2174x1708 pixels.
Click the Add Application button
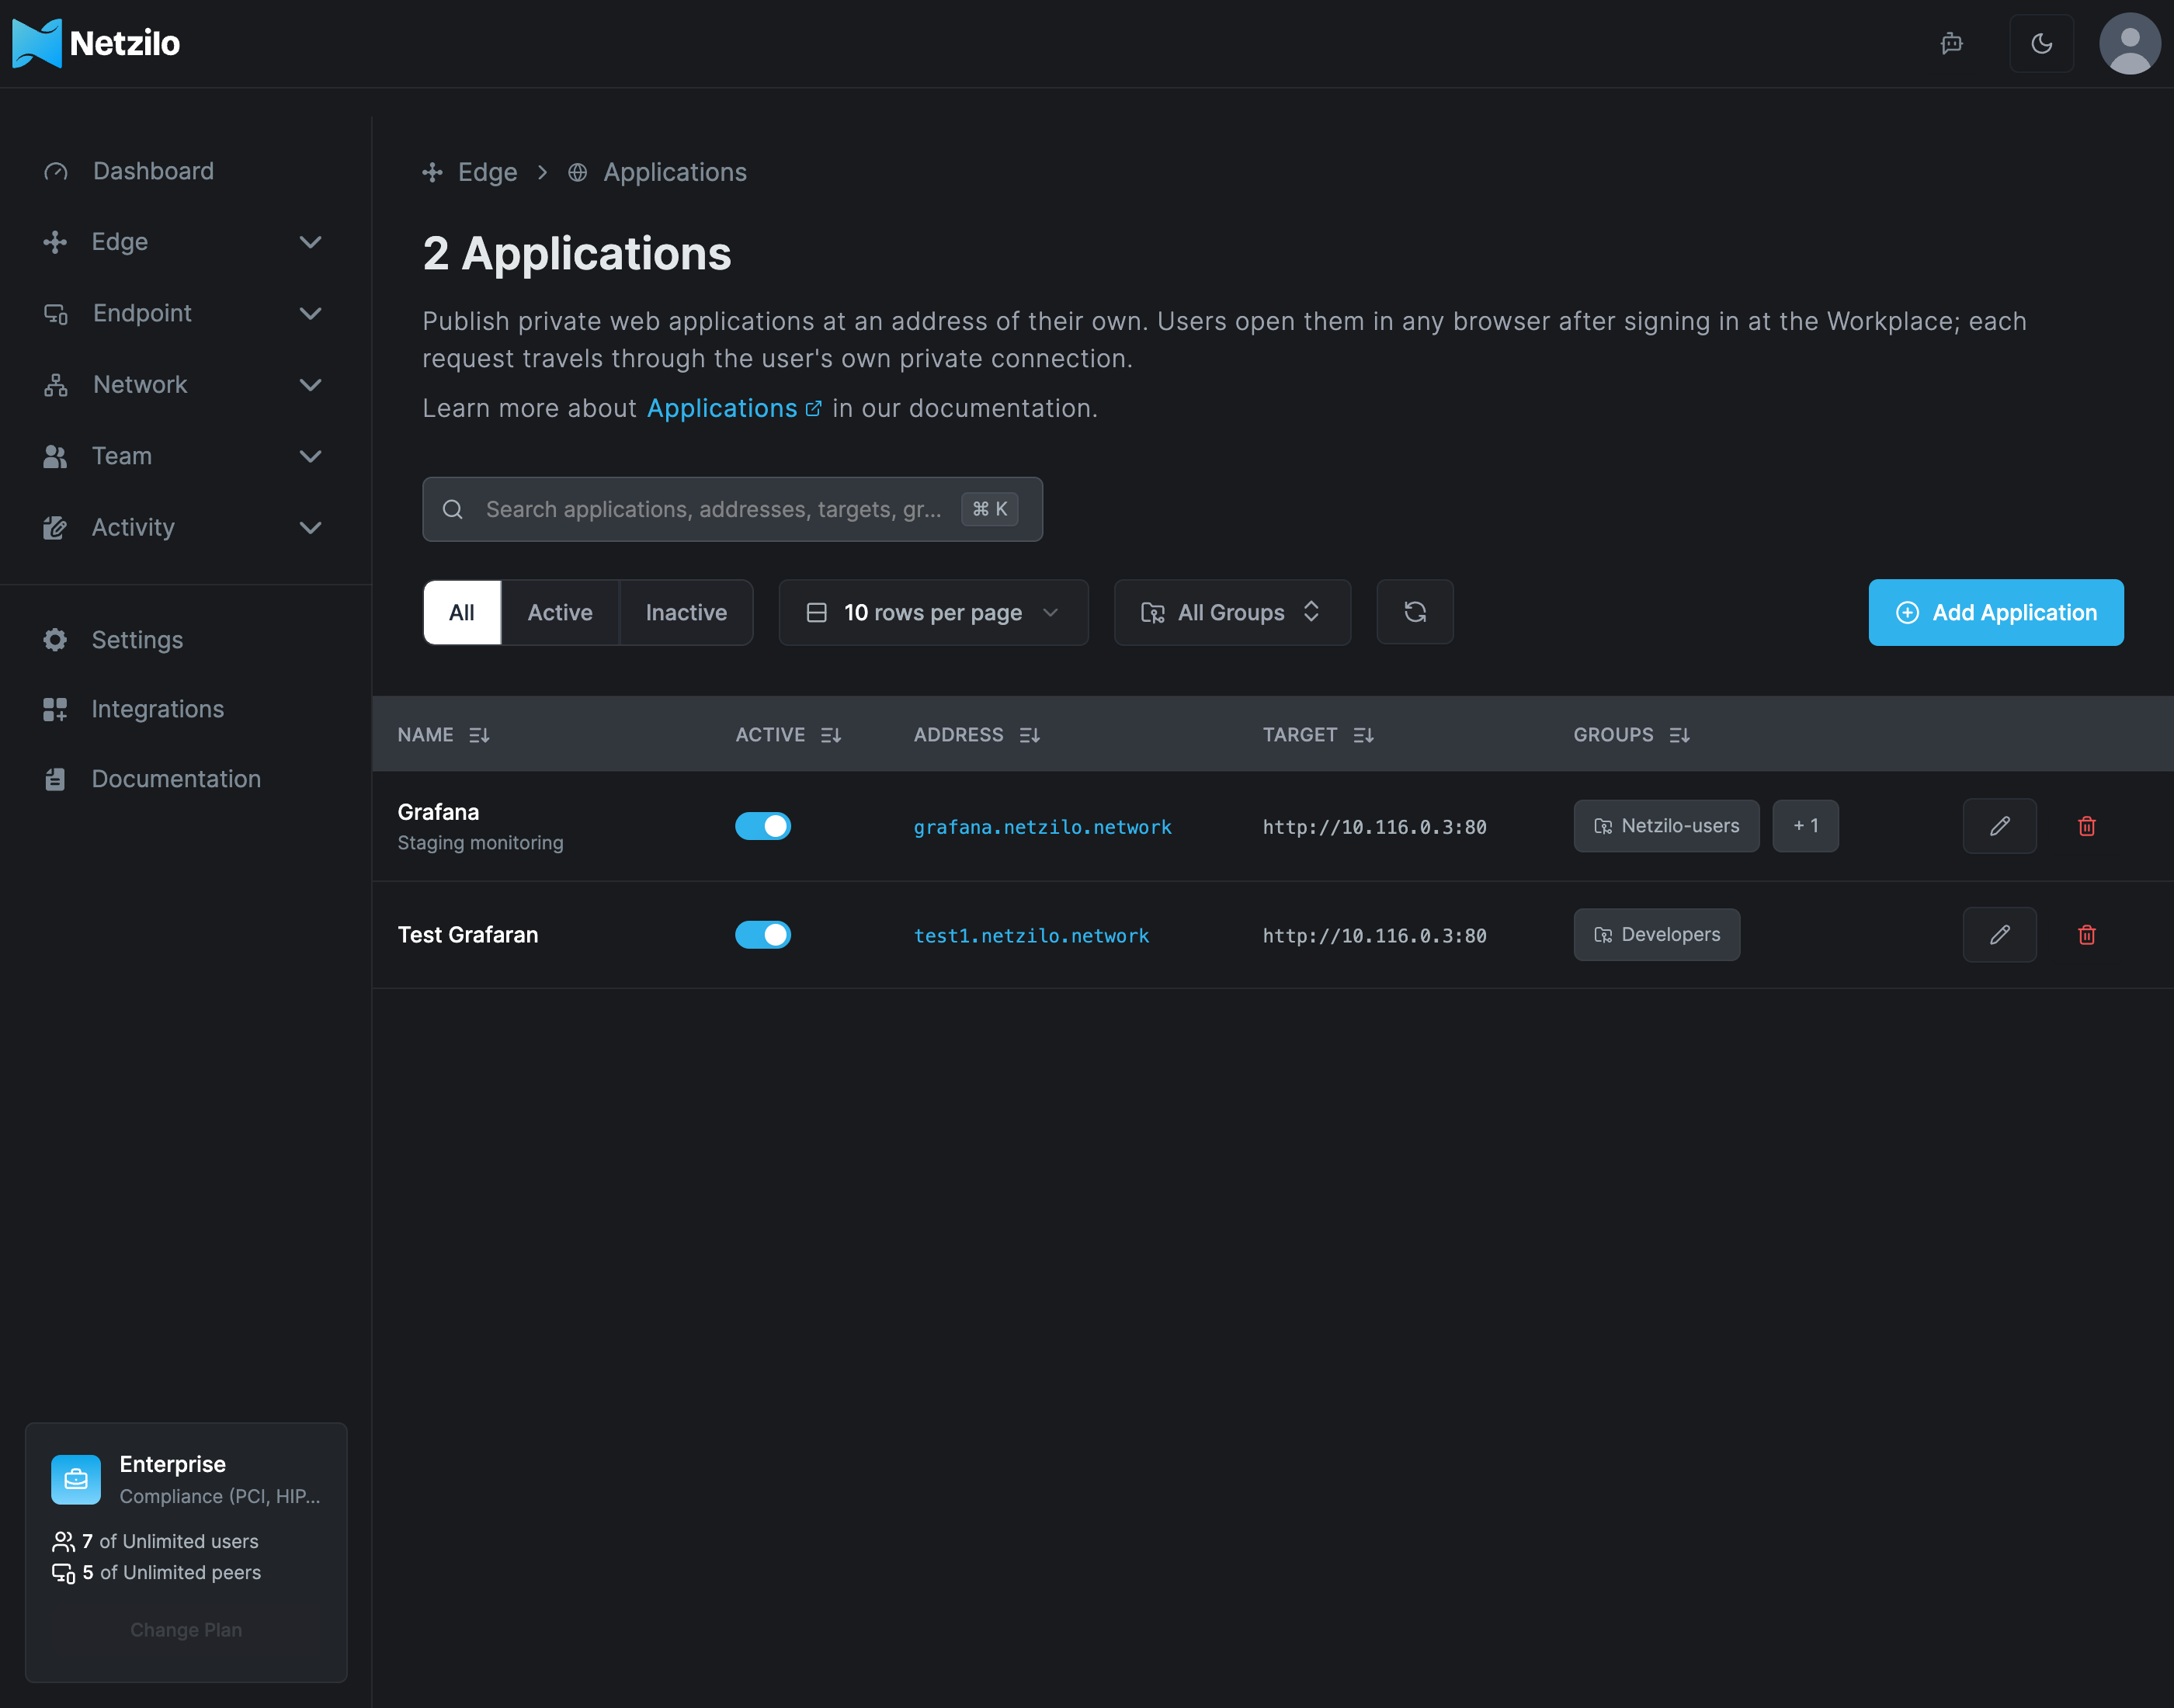1995,612
